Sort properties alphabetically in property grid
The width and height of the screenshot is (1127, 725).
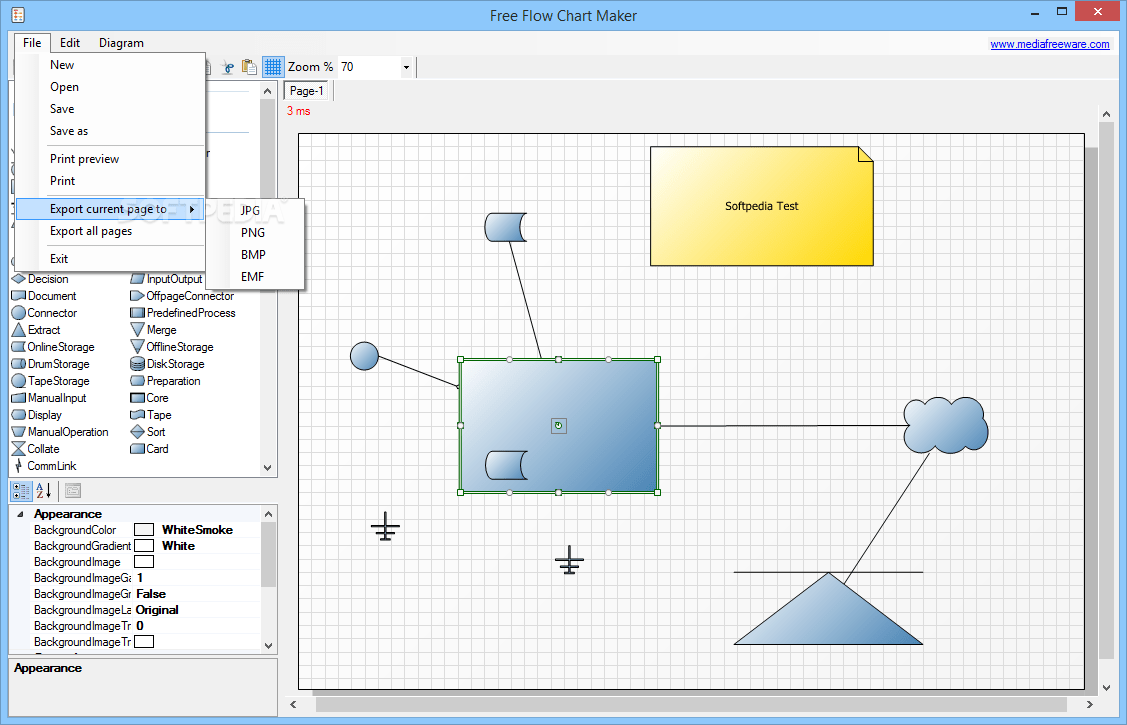(x=41, y=490)
